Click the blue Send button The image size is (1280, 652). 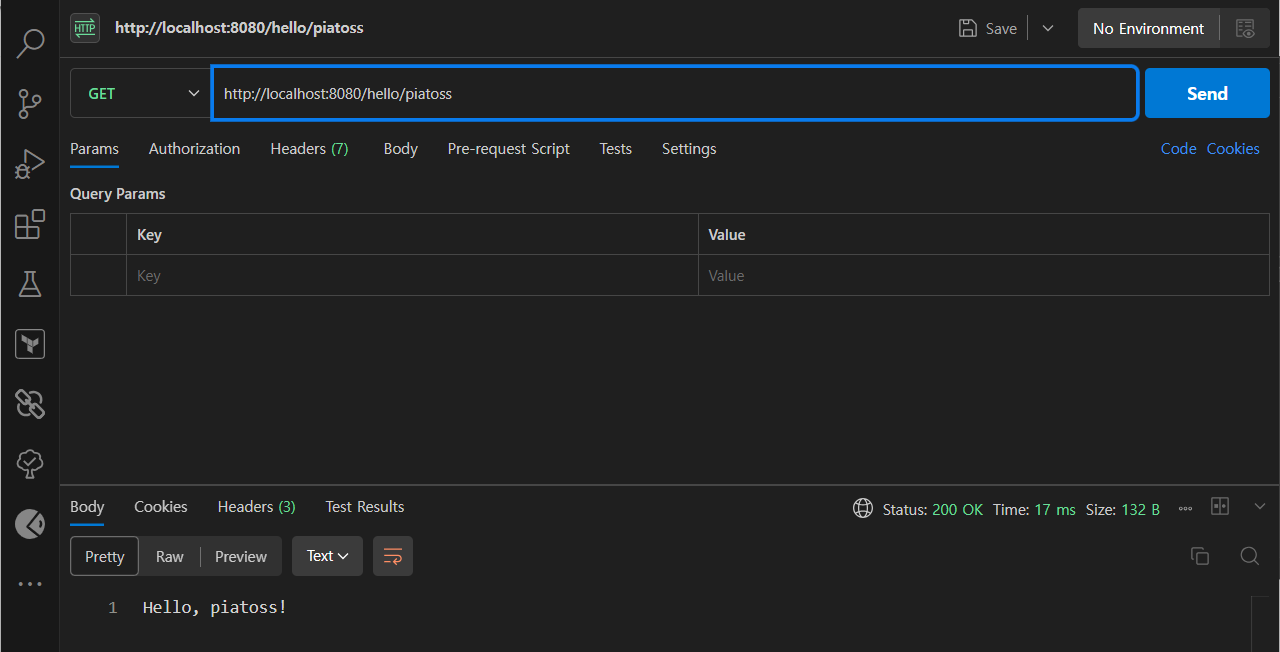point(1207,93)
